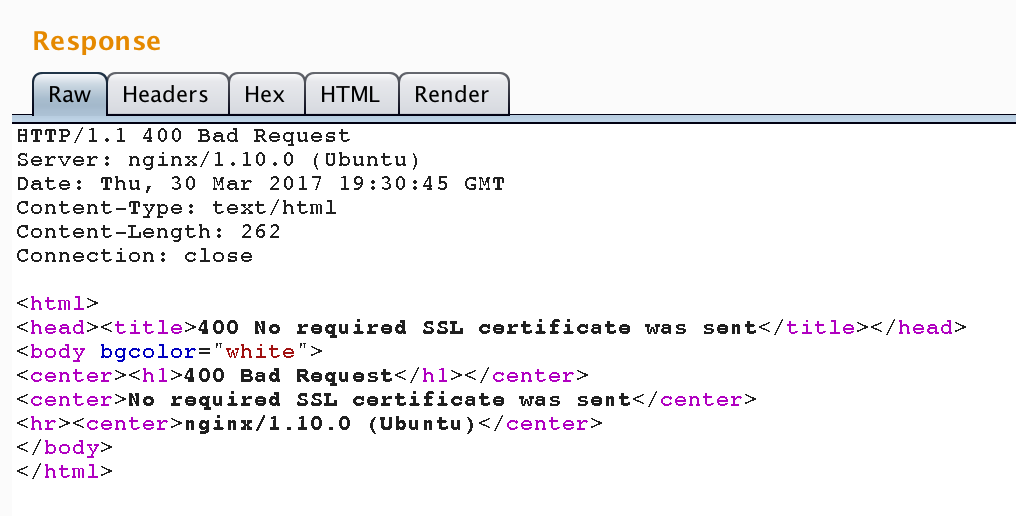
Task: Open the Headers tab
Action: [x=167, y=95]
